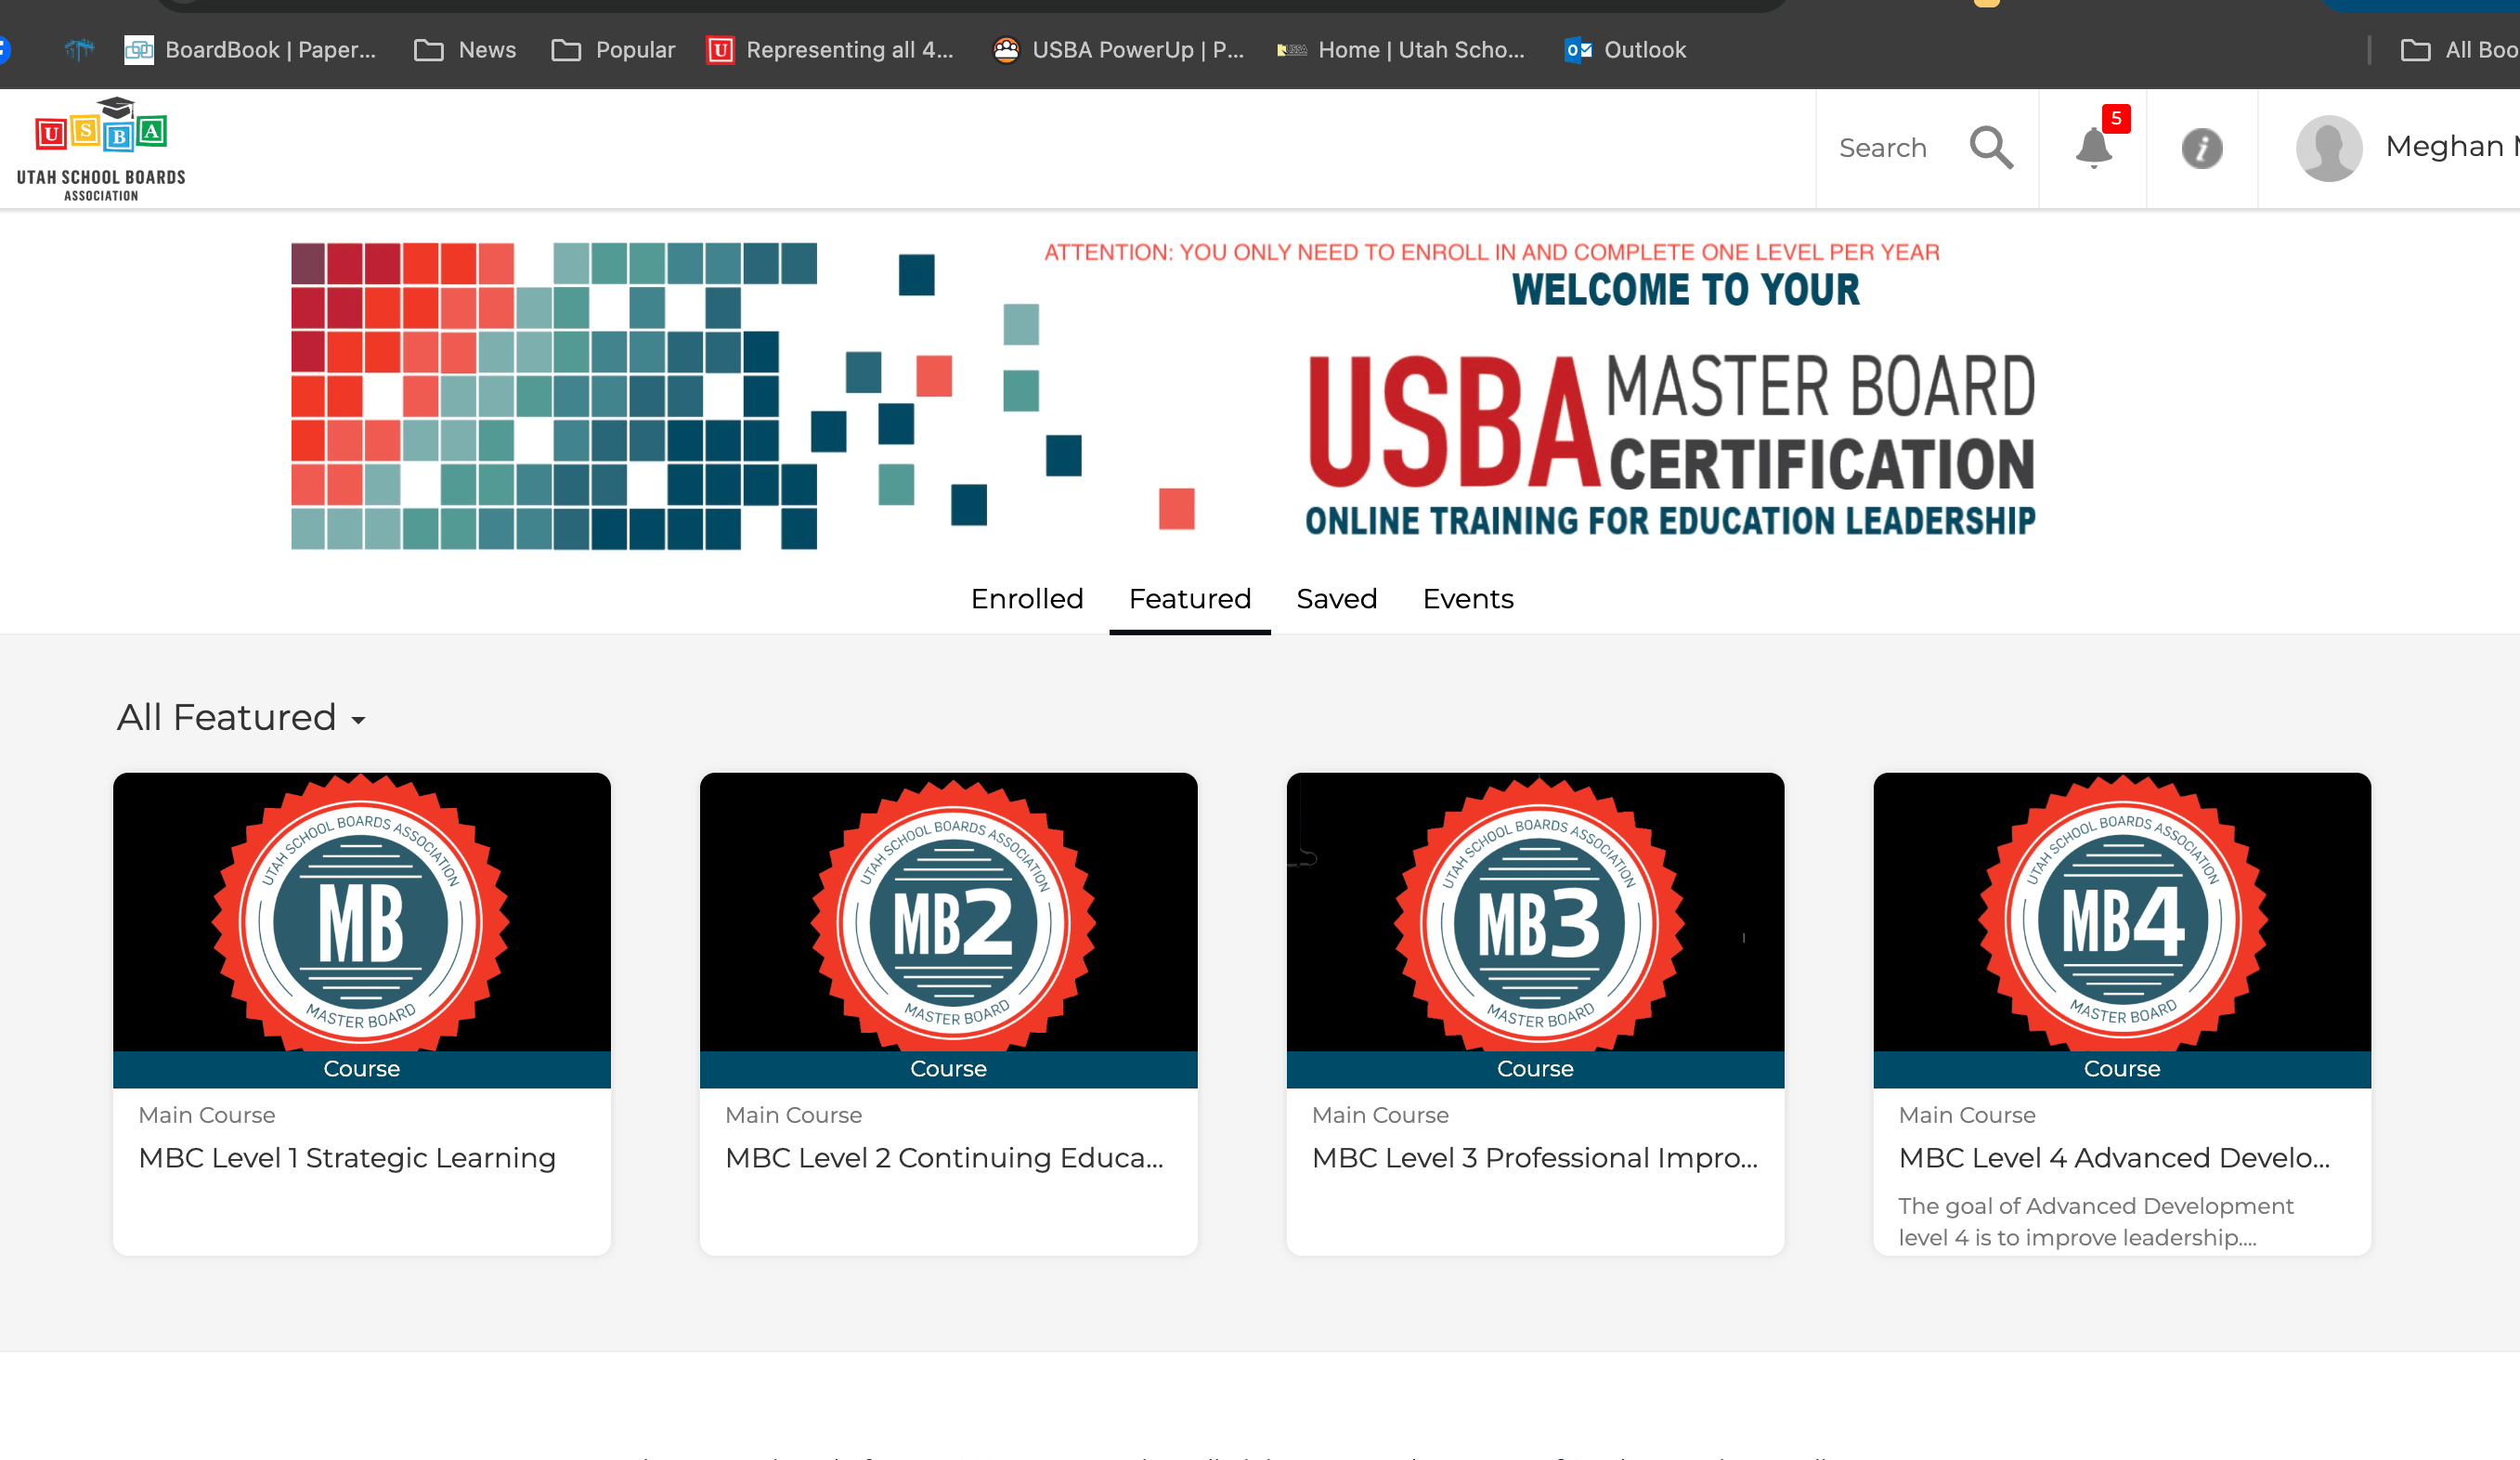The width and height of the screenshot is (2520, 1460).
Task: Click Main Course label on Level 2 card
Action: click(x=793, y=1114)
